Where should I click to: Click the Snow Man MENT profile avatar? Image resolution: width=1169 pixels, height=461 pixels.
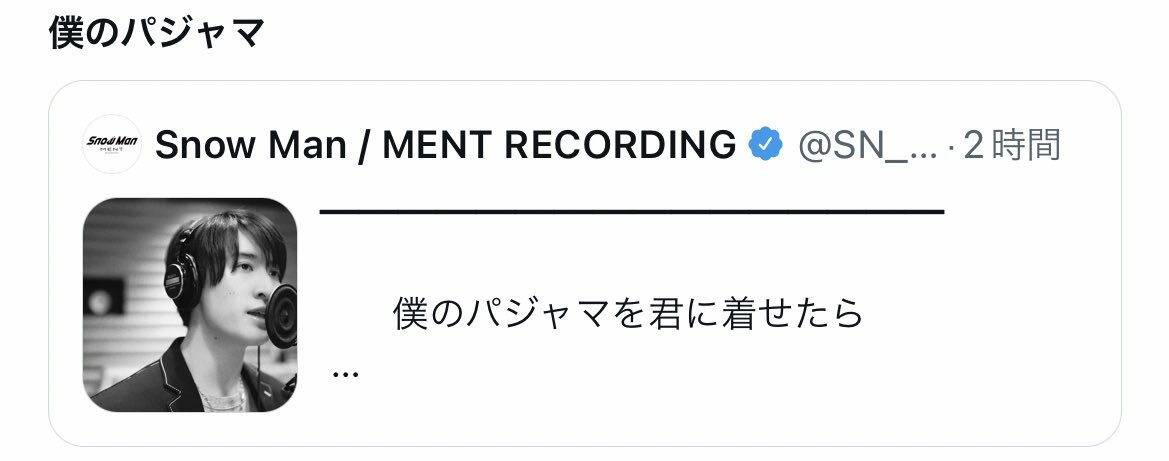coord(112,144)
